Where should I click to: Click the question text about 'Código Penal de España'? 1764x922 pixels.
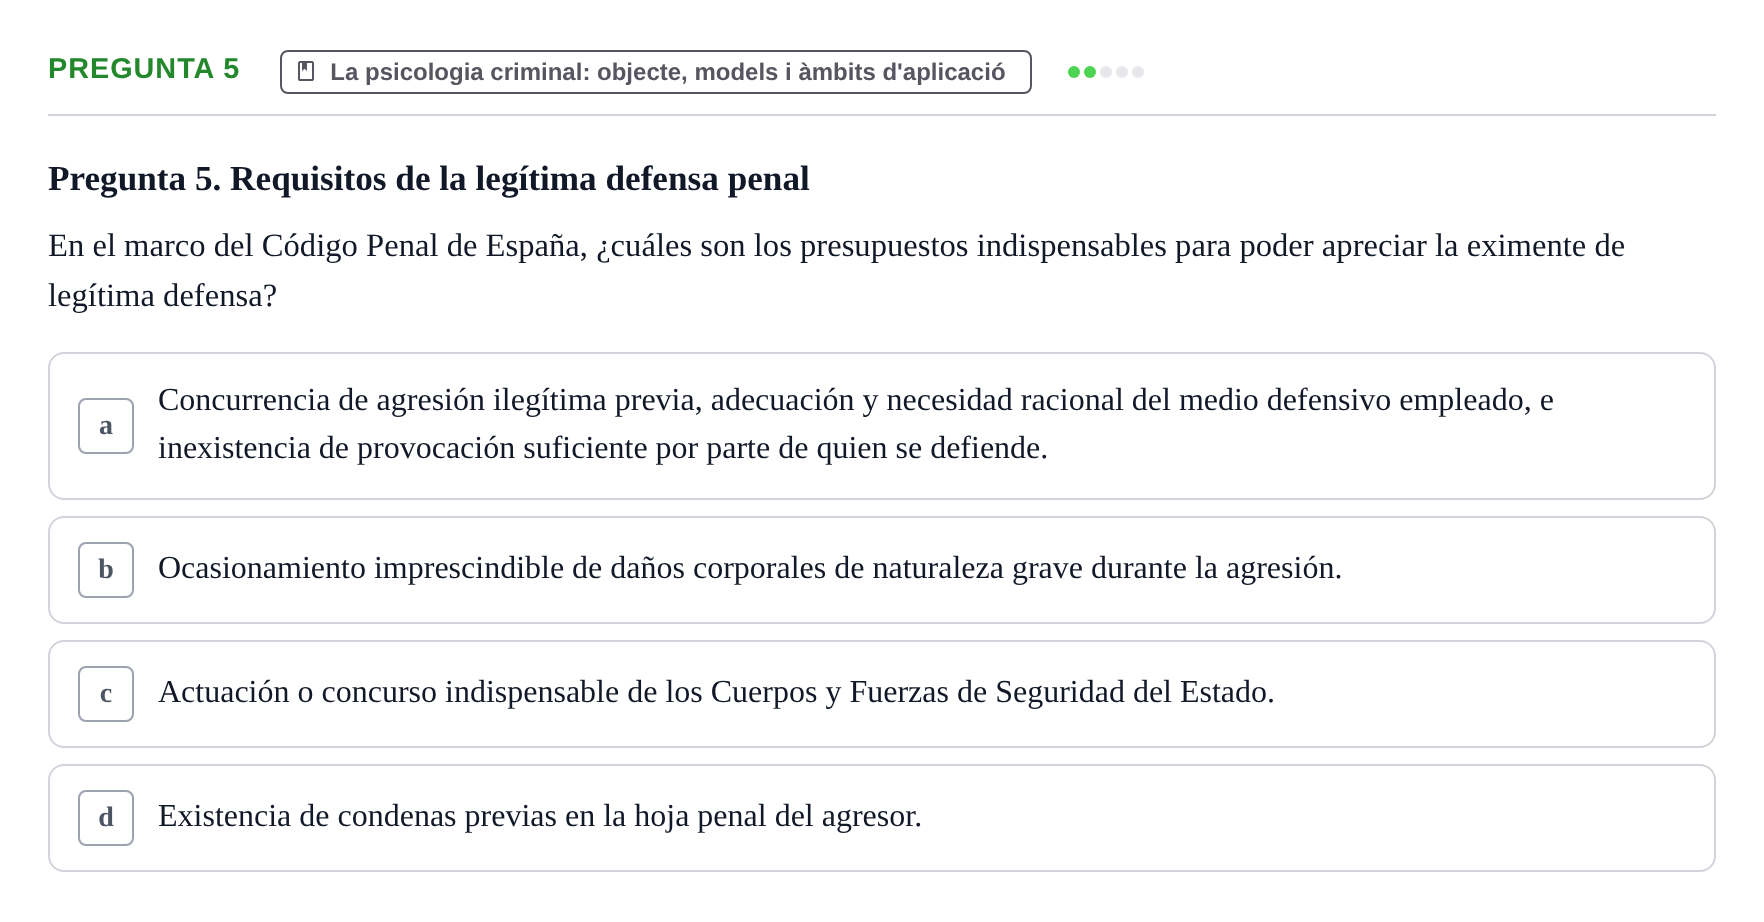coord(836,271)
